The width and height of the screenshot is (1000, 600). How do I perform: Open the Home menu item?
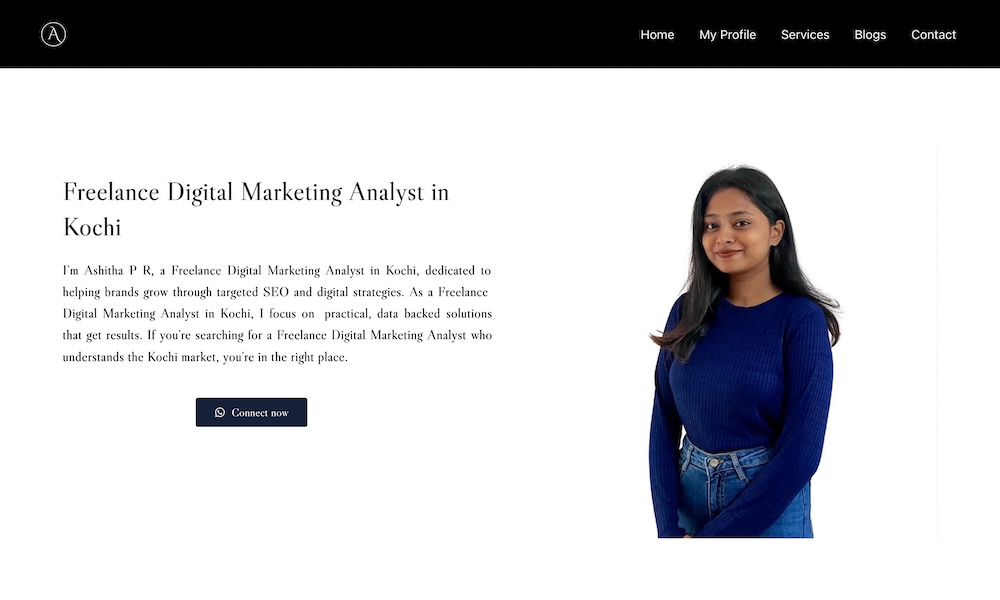click(x=657, y=35)
